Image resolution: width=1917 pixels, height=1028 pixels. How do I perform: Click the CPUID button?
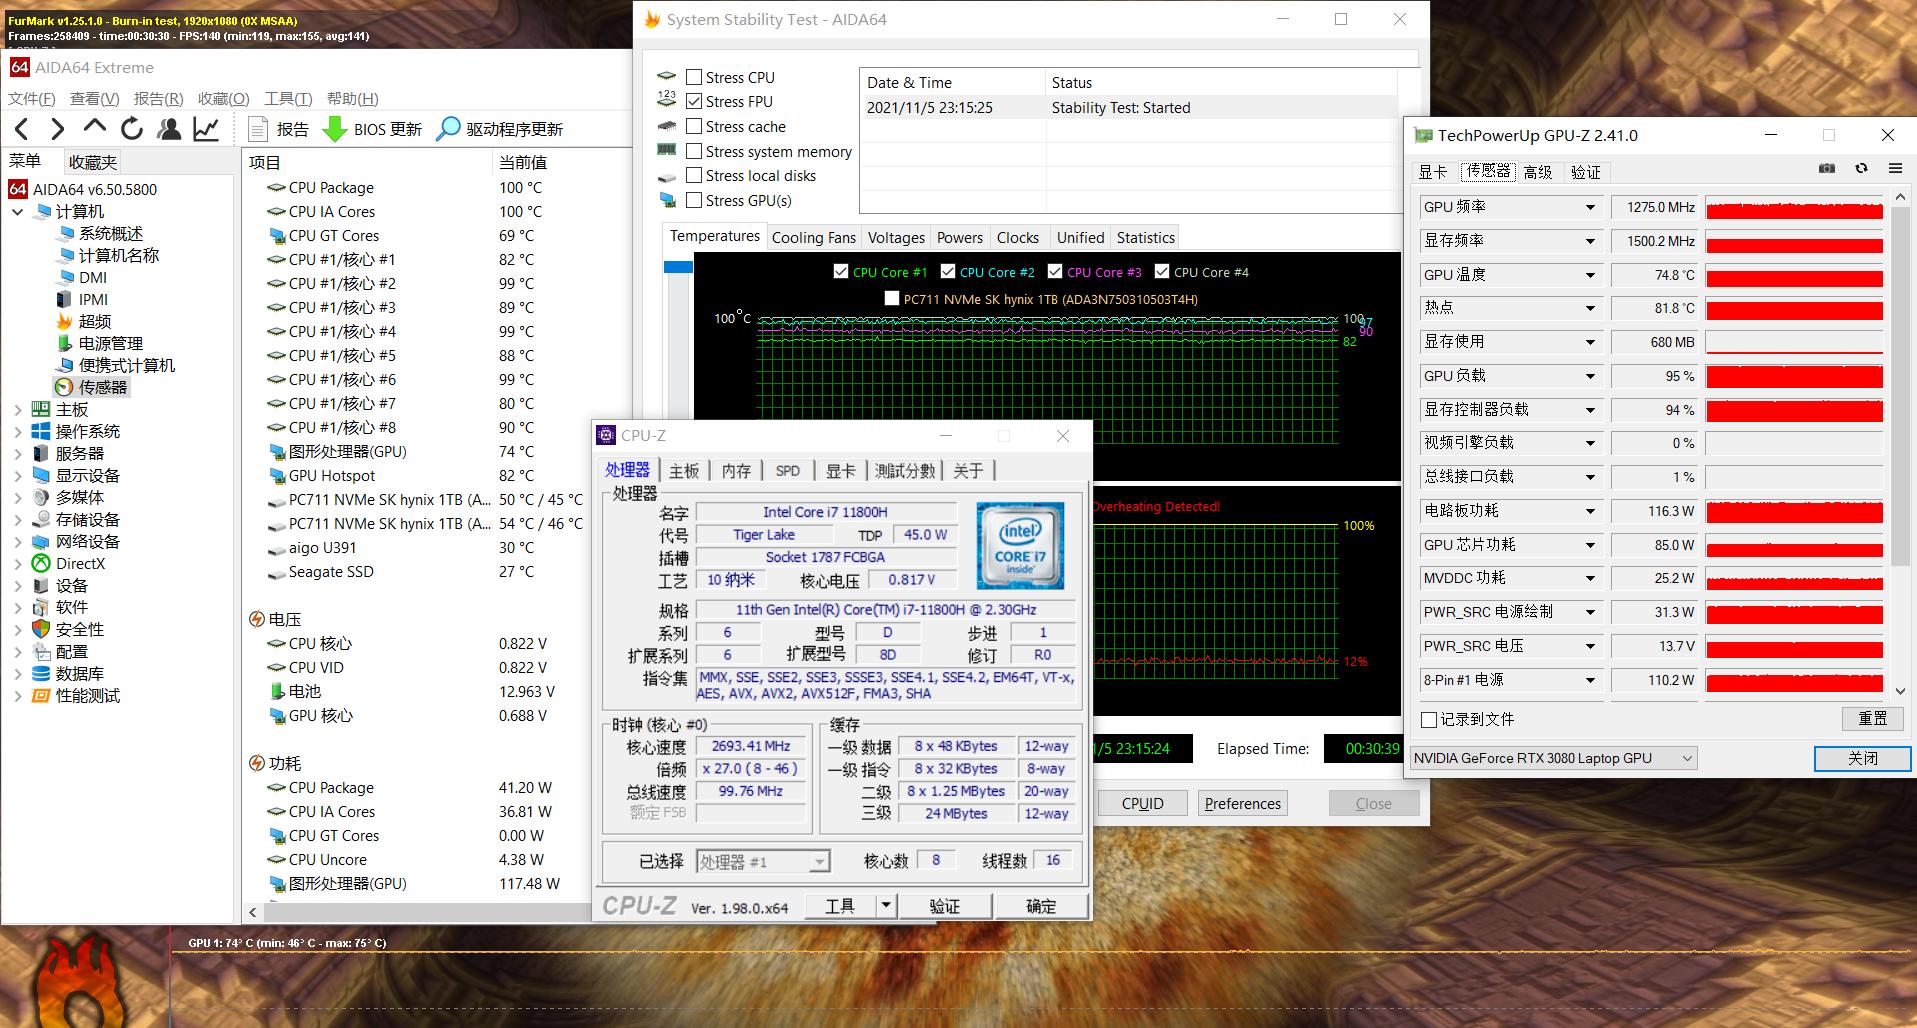tap(1142, 803)
